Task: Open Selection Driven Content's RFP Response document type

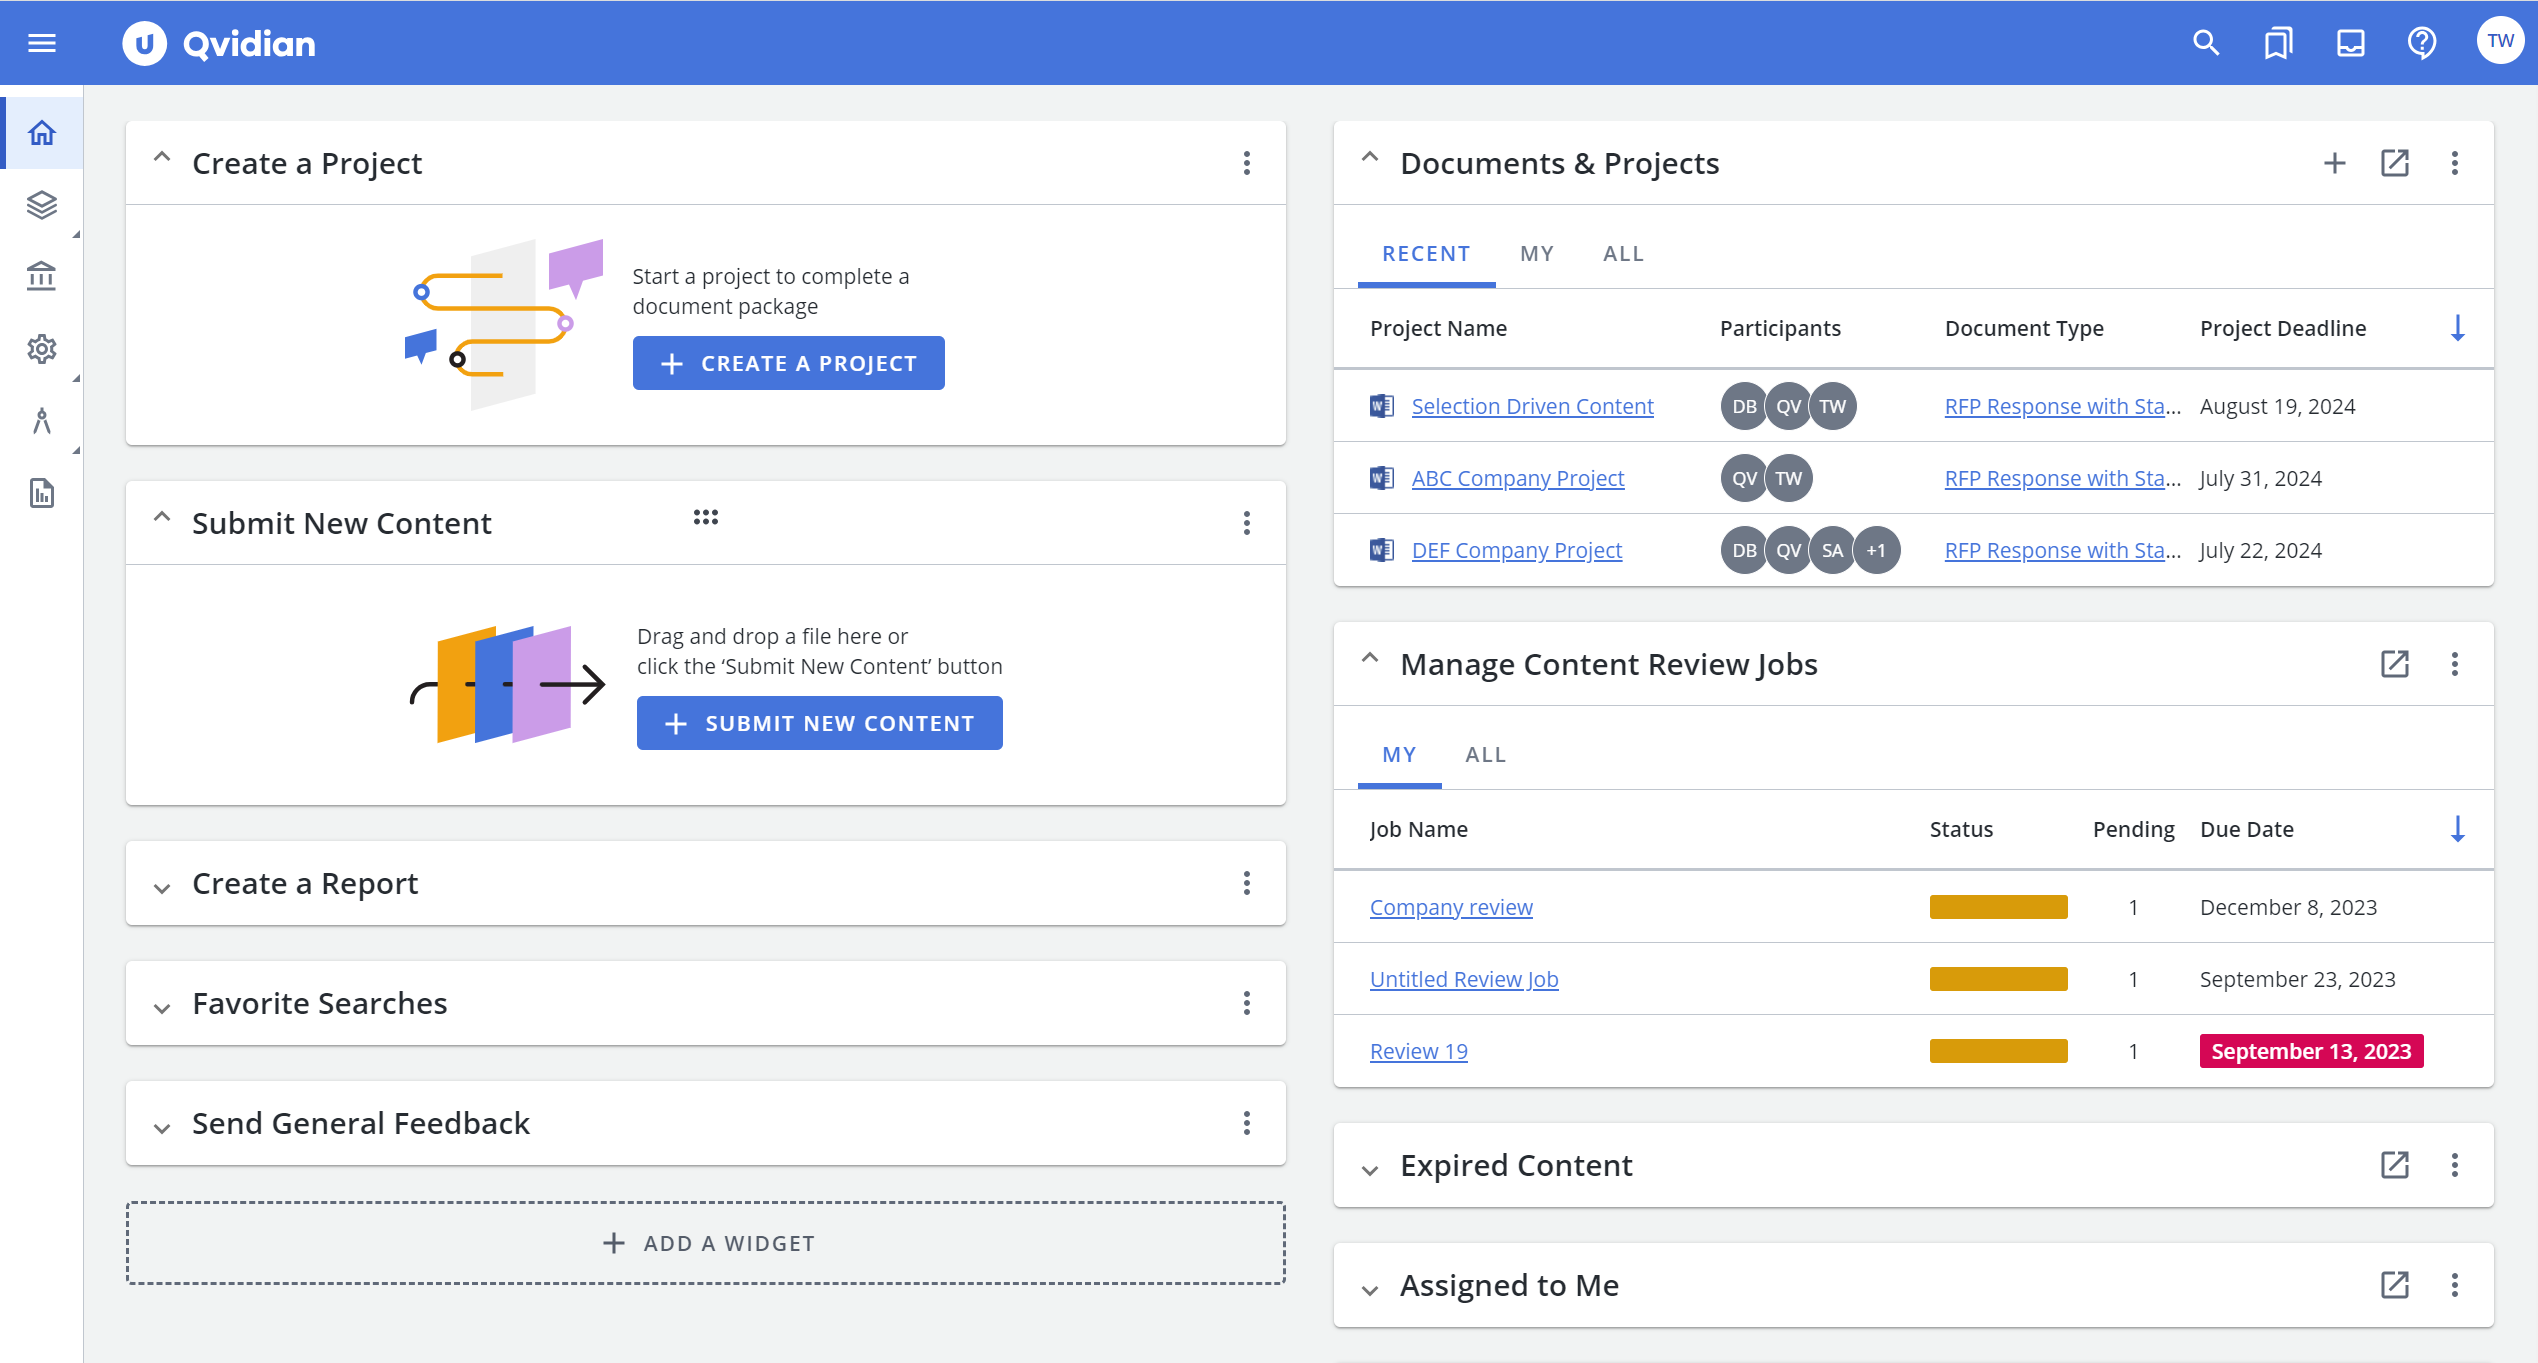Action: coord(2062,406)
